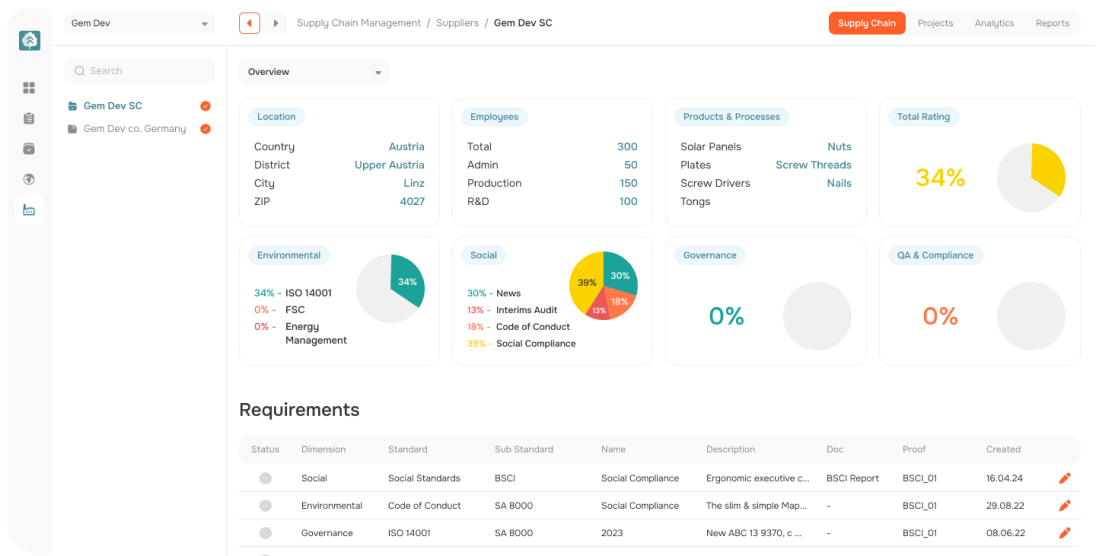Select the factory icon in sidebar
This screenshot has height=556, width=1096.
[29, 210]
